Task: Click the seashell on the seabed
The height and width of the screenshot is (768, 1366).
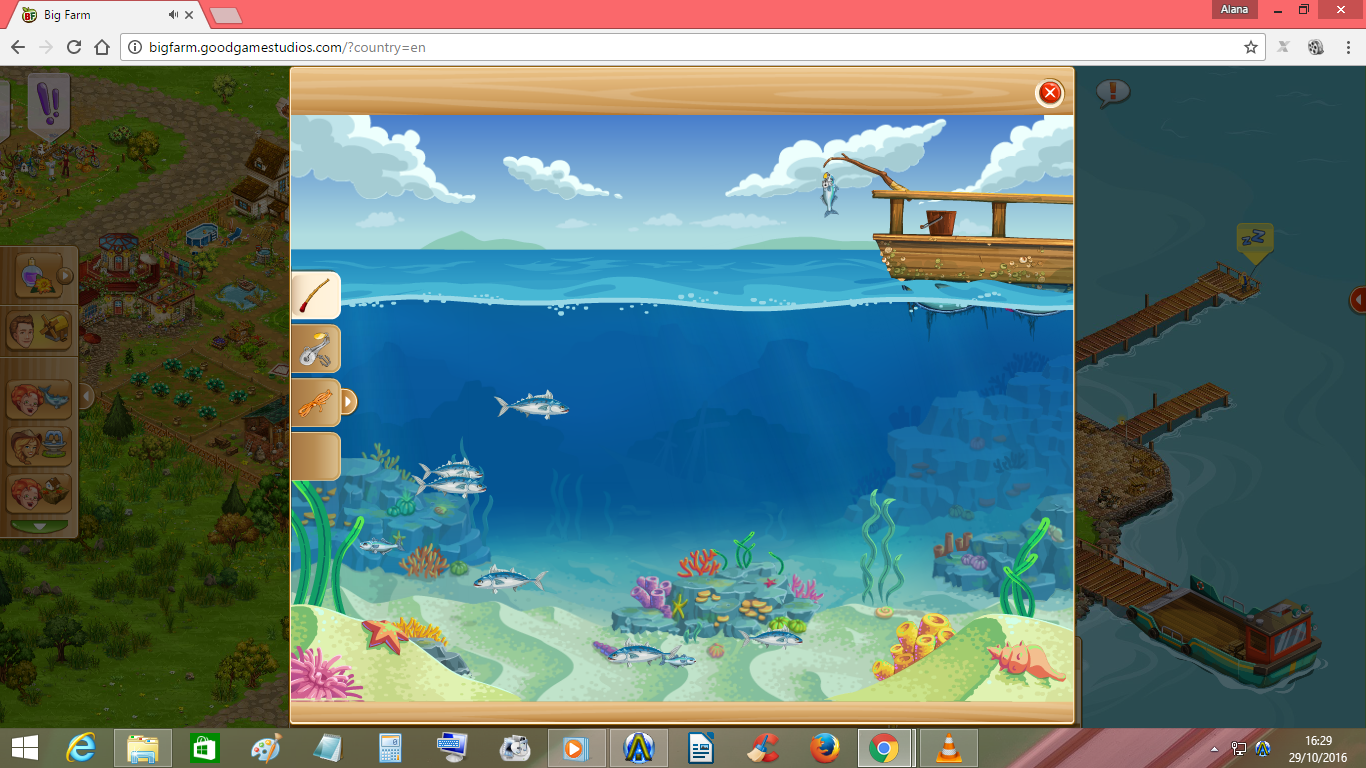Action: (1025, 661)
